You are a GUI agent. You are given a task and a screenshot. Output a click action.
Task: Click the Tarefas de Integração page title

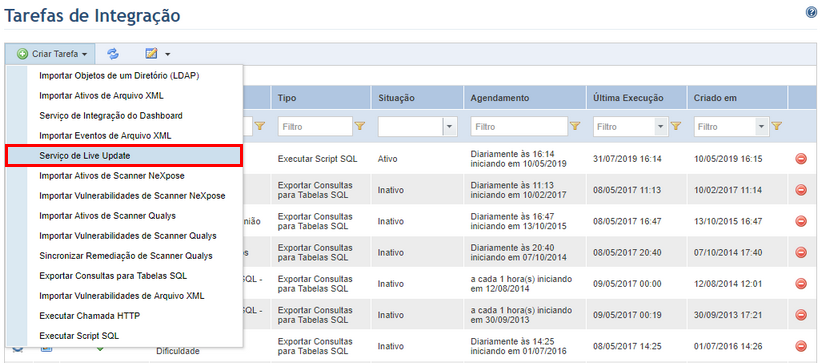tap(92, 15)
